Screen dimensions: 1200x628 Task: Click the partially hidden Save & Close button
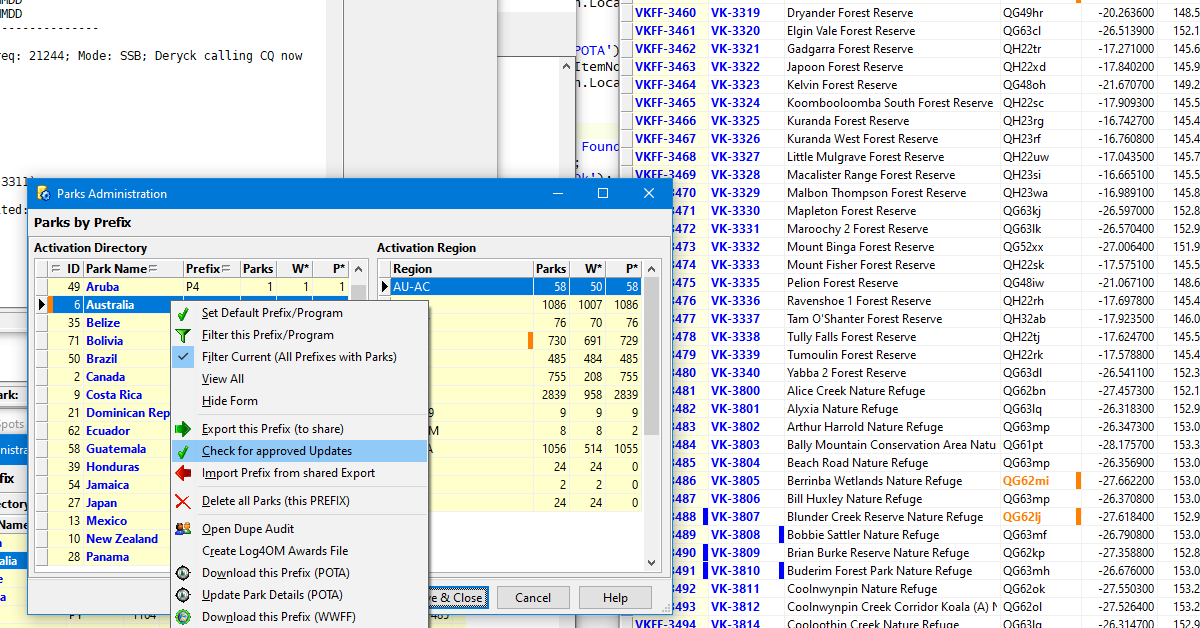point(458,598)
